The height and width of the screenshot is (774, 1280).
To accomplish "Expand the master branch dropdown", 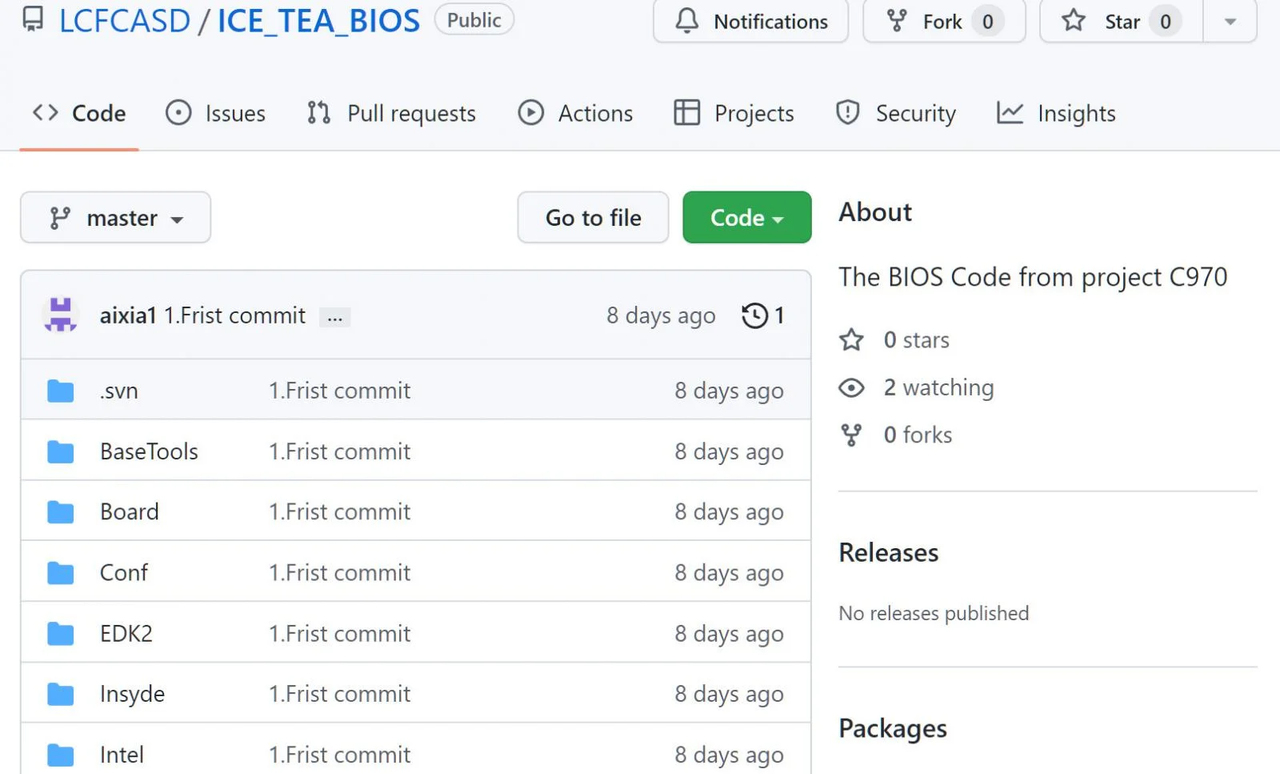I will [x=116, y=218].
